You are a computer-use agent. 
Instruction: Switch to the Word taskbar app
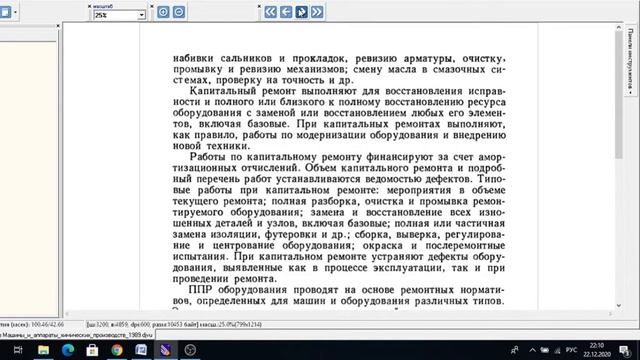pyautogui.click(x=141, y=350)
